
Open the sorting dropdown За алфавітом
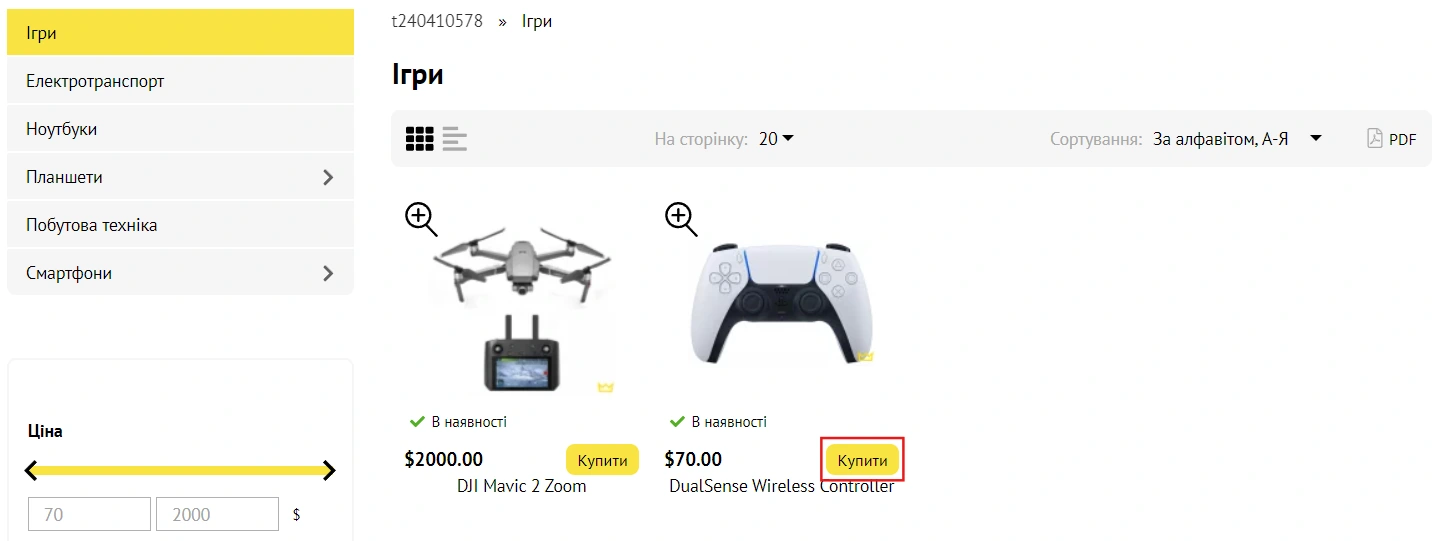1237,139
